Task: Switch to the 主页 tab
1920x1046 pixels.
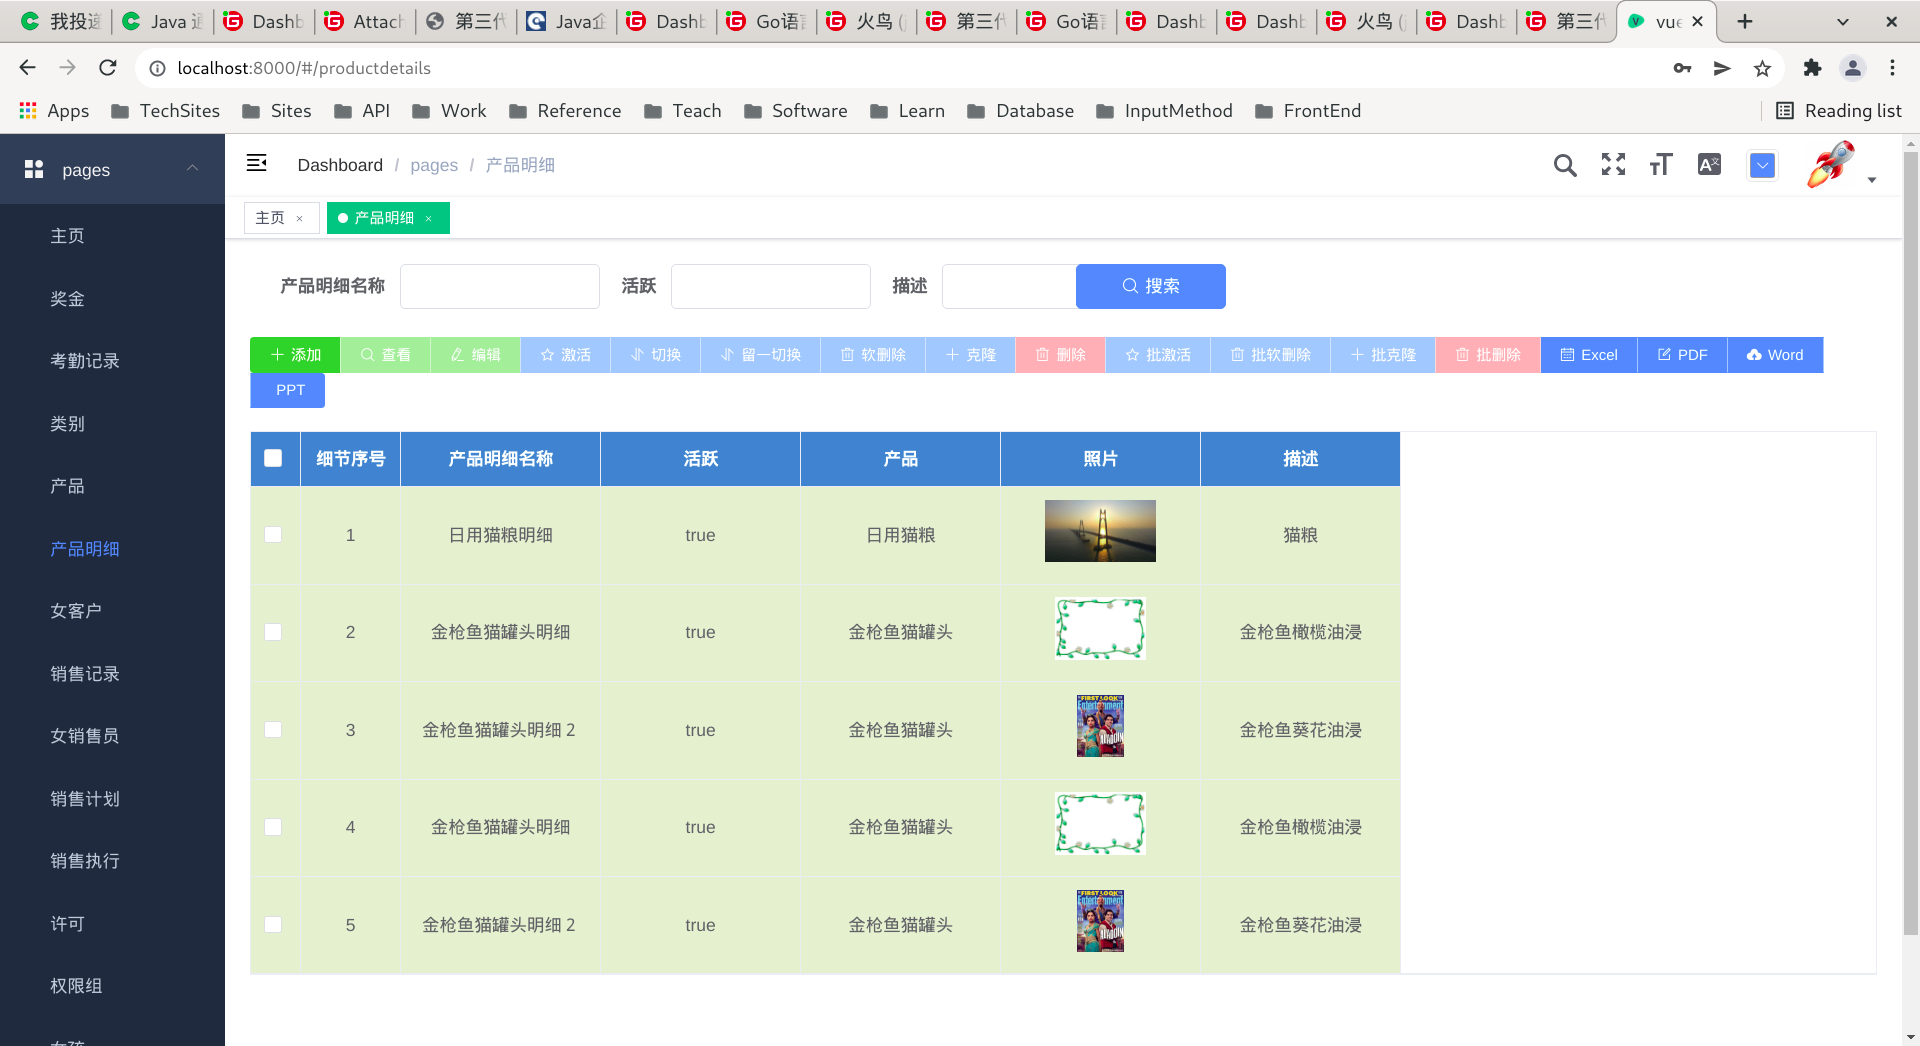Action: [270, 217]
